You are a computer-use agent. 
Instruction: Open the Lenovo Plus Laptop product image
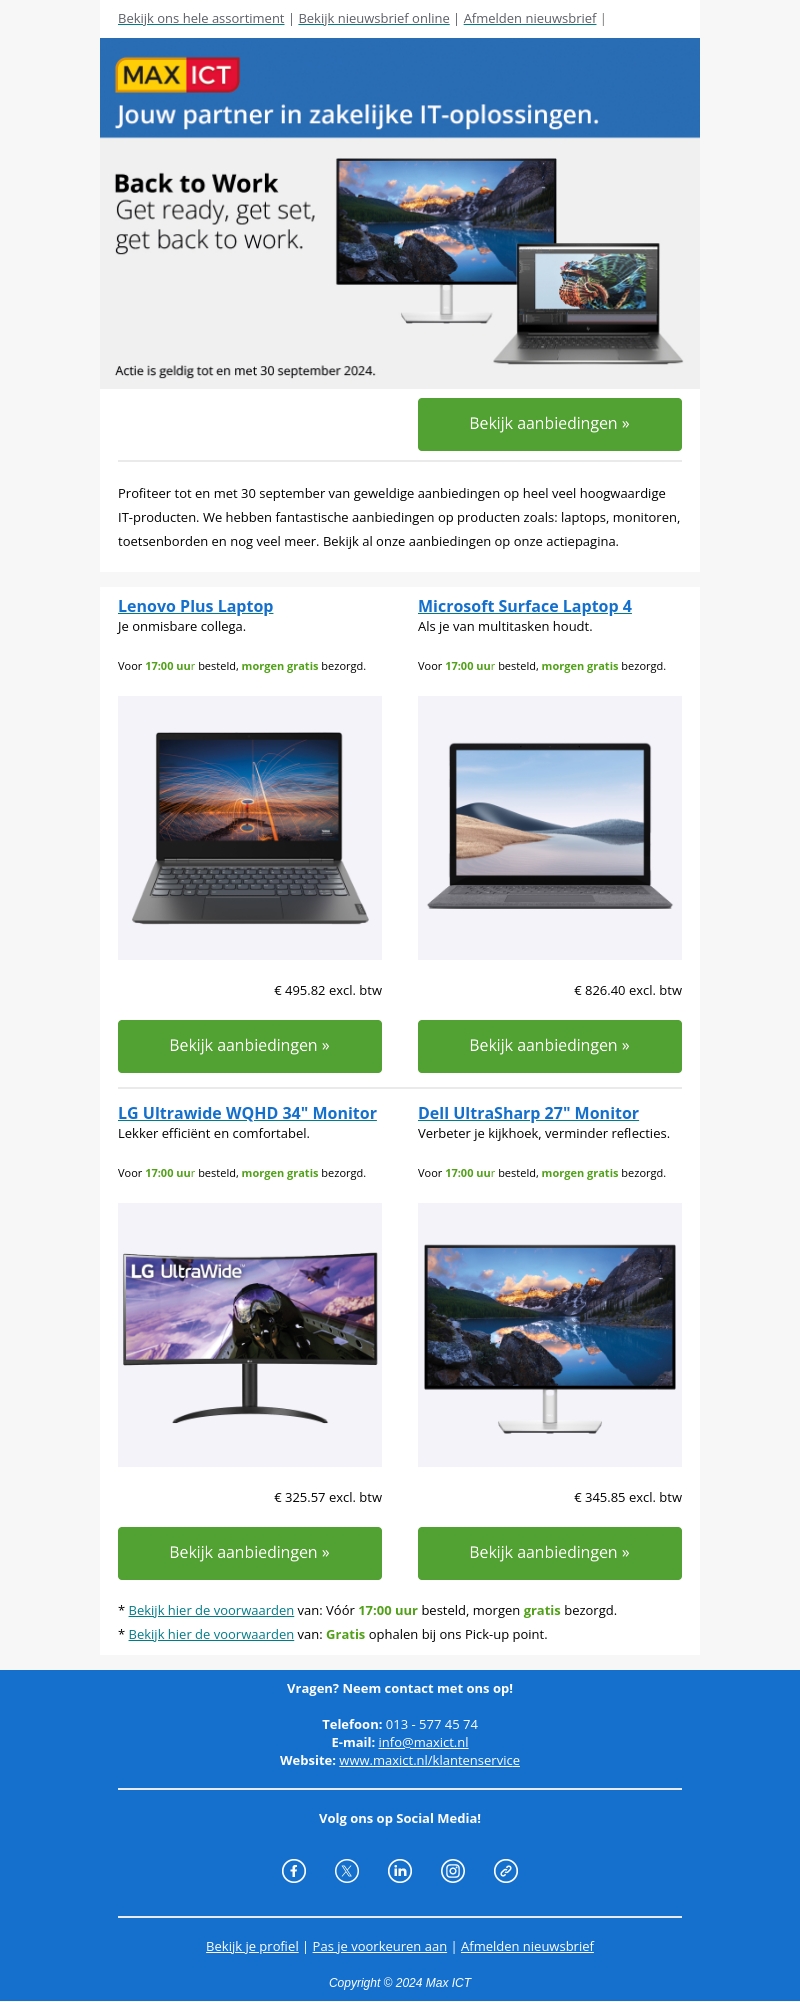click(250, 828)
